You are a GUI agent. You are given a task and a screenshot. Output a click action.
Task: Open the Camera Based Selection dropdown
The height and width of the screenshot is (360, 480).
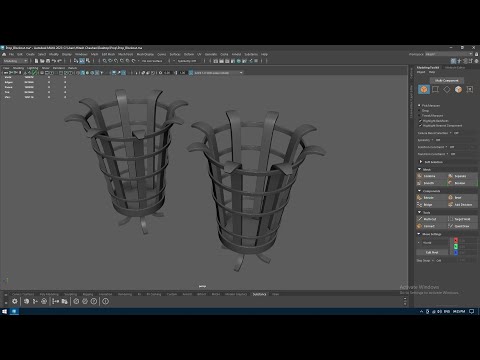[x=451, y=133]
